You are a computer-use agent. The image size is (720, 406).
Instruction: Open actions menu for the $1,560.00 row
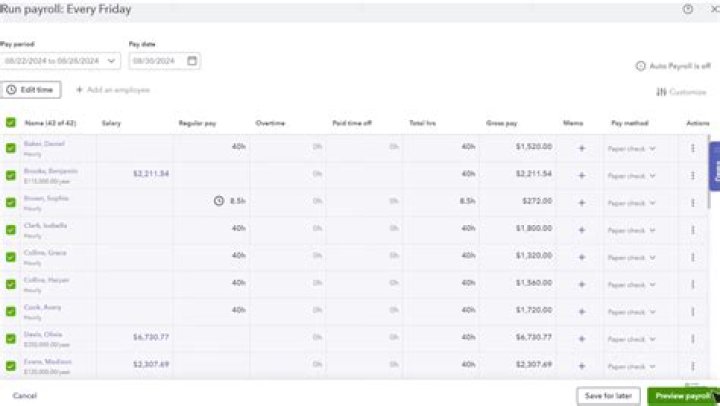pyautogui.click(x=693, y=284)
